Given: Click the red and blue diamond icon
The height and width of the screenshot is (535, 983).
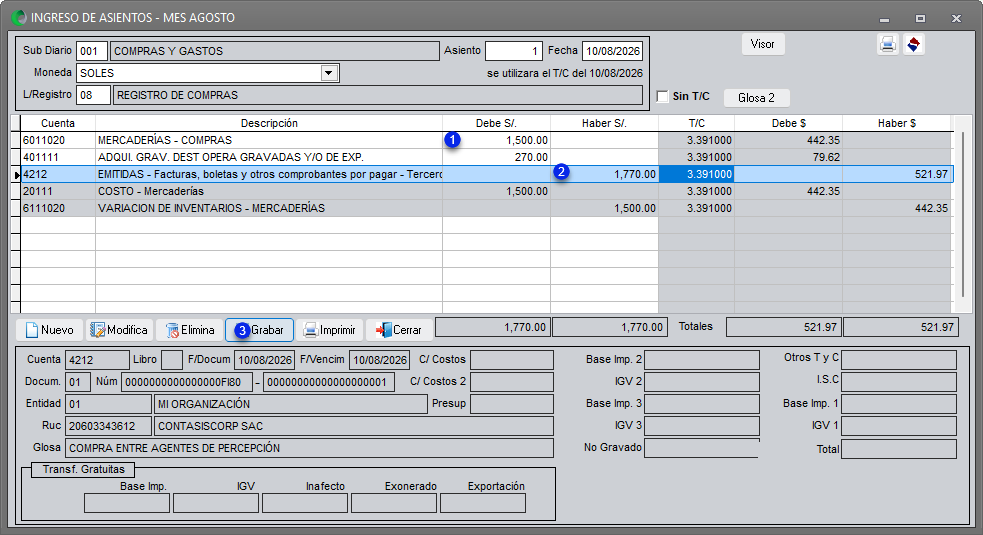Looking at the screenshot, I should (x=914, y=45).
